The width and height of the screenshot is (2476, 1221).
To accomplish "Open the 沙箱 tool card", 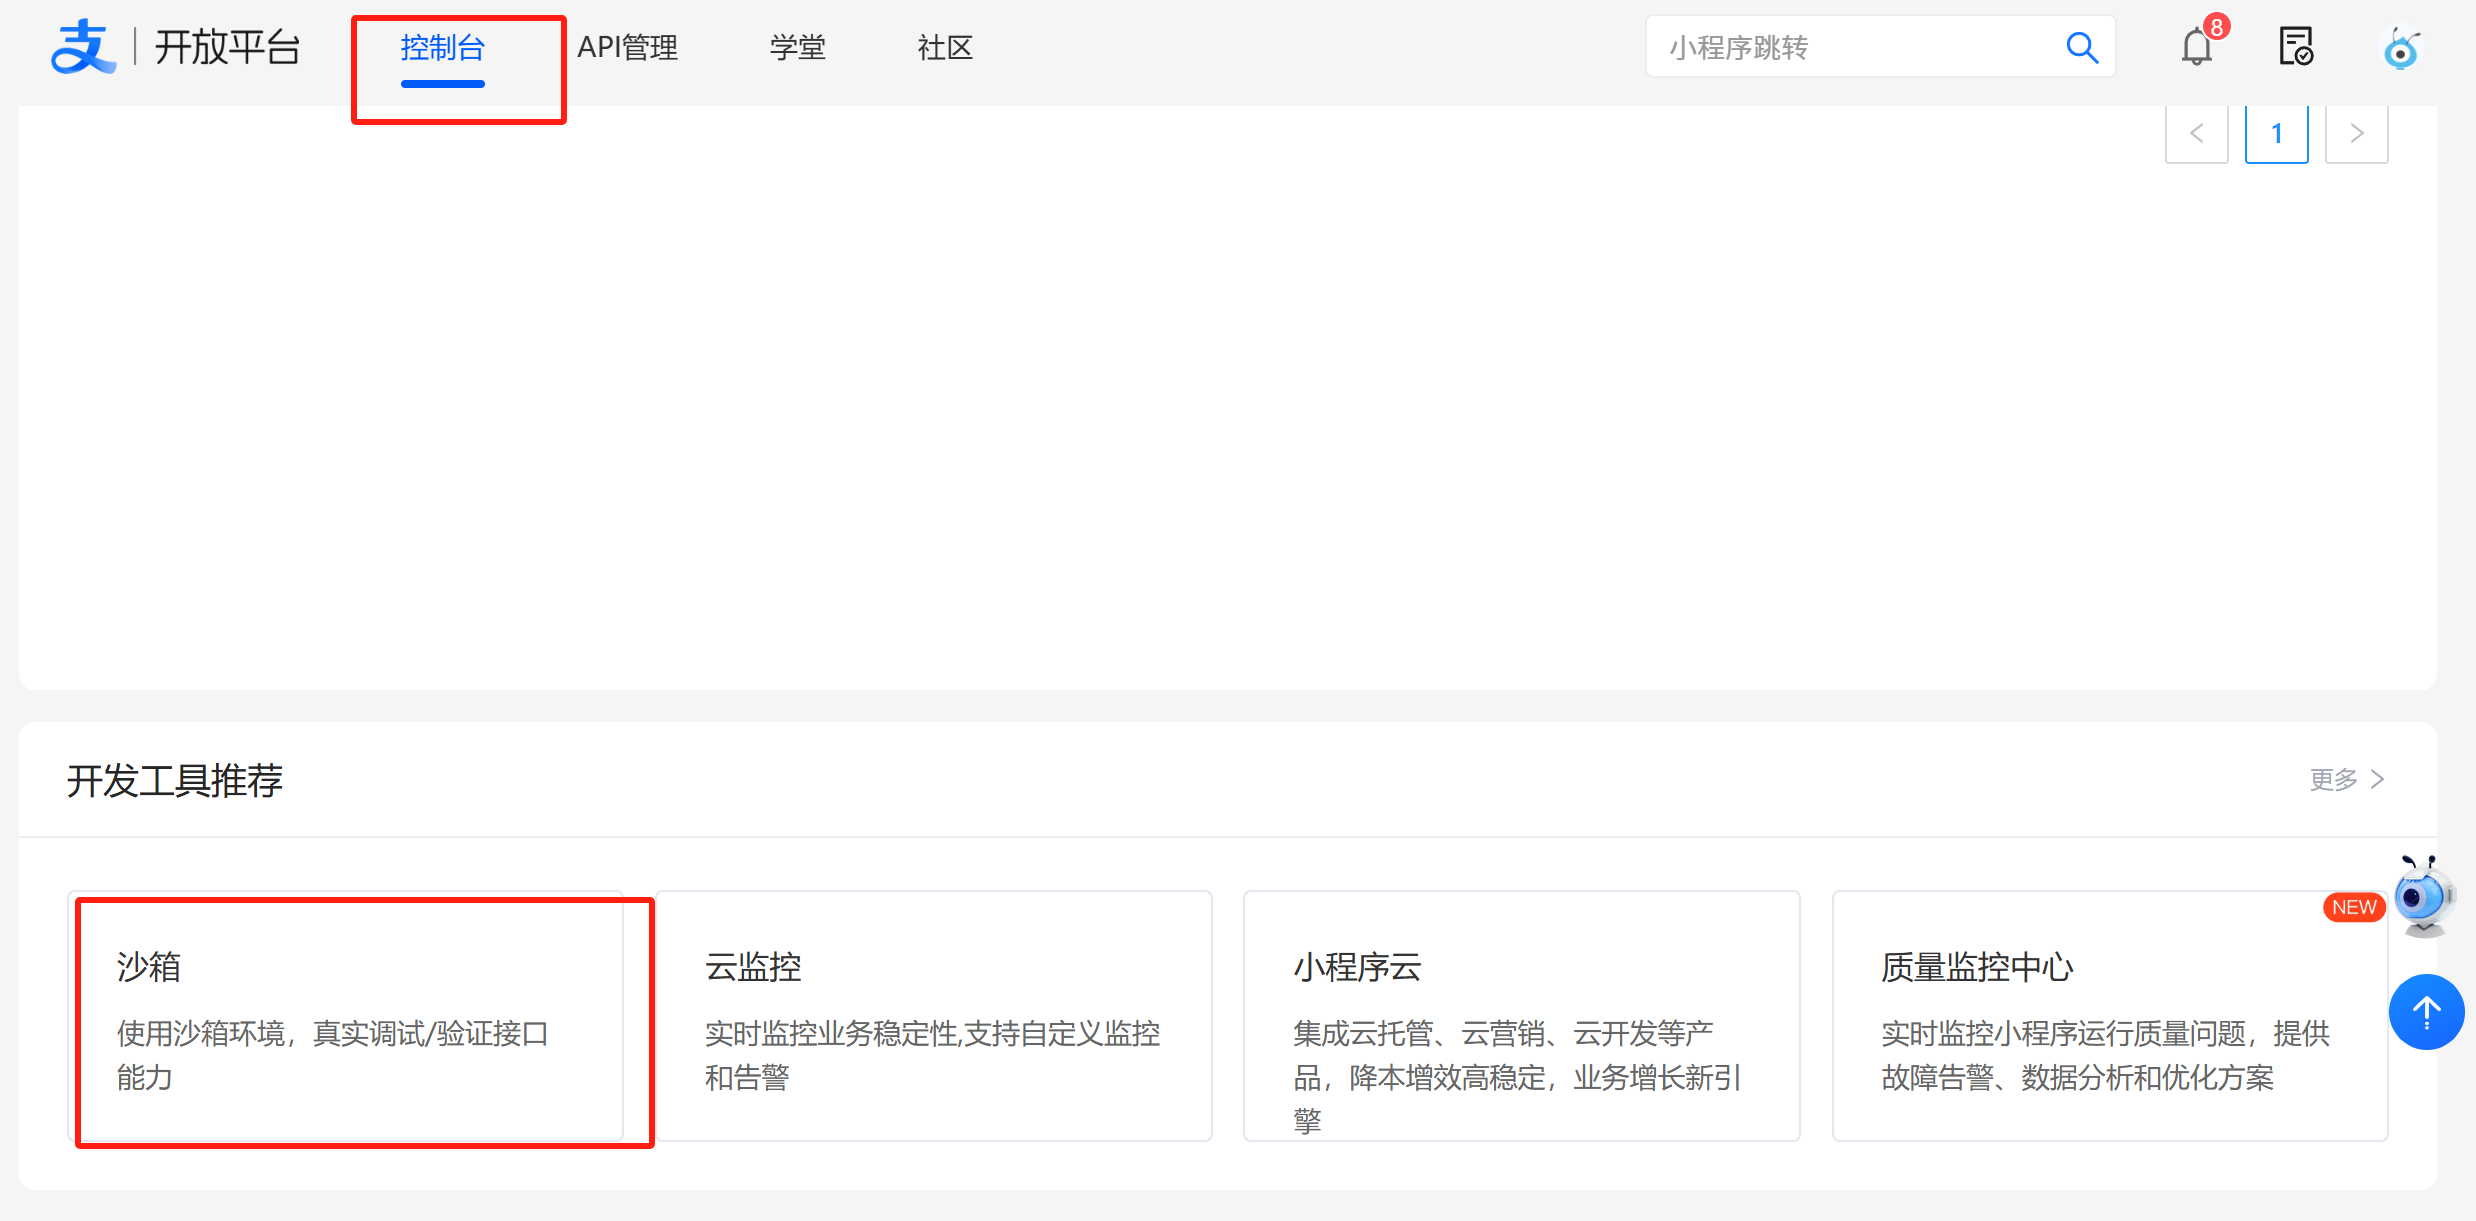I will click(346, 1016).
